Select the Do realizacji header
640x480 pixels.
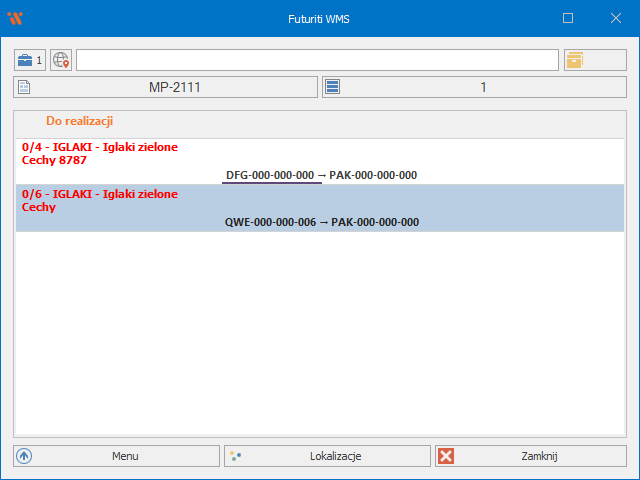[79, 120]
